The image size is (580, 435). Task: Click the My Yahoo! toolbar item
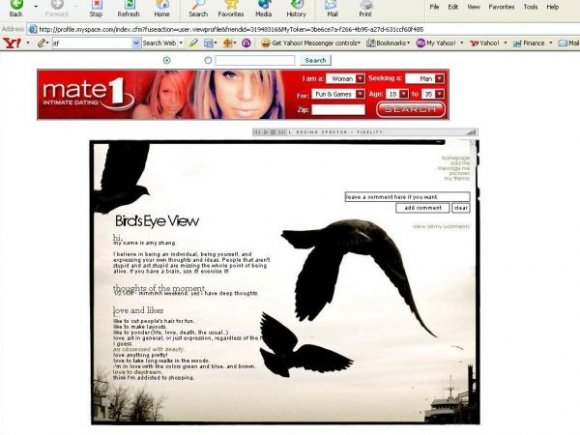436,43
